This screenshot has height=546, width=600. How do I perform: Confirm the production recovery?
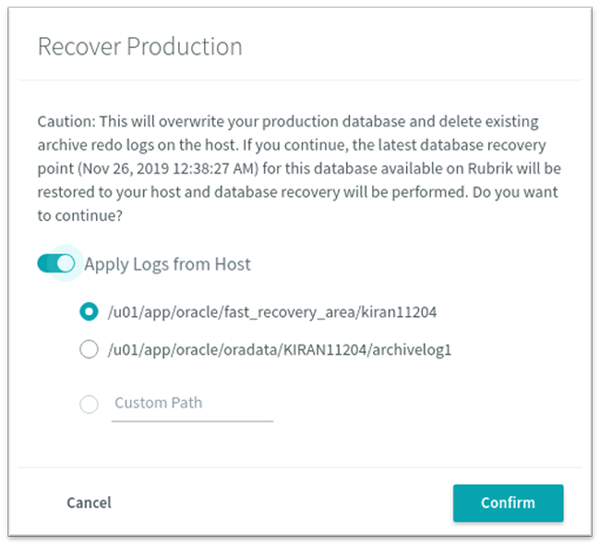(x=508, y=503)
